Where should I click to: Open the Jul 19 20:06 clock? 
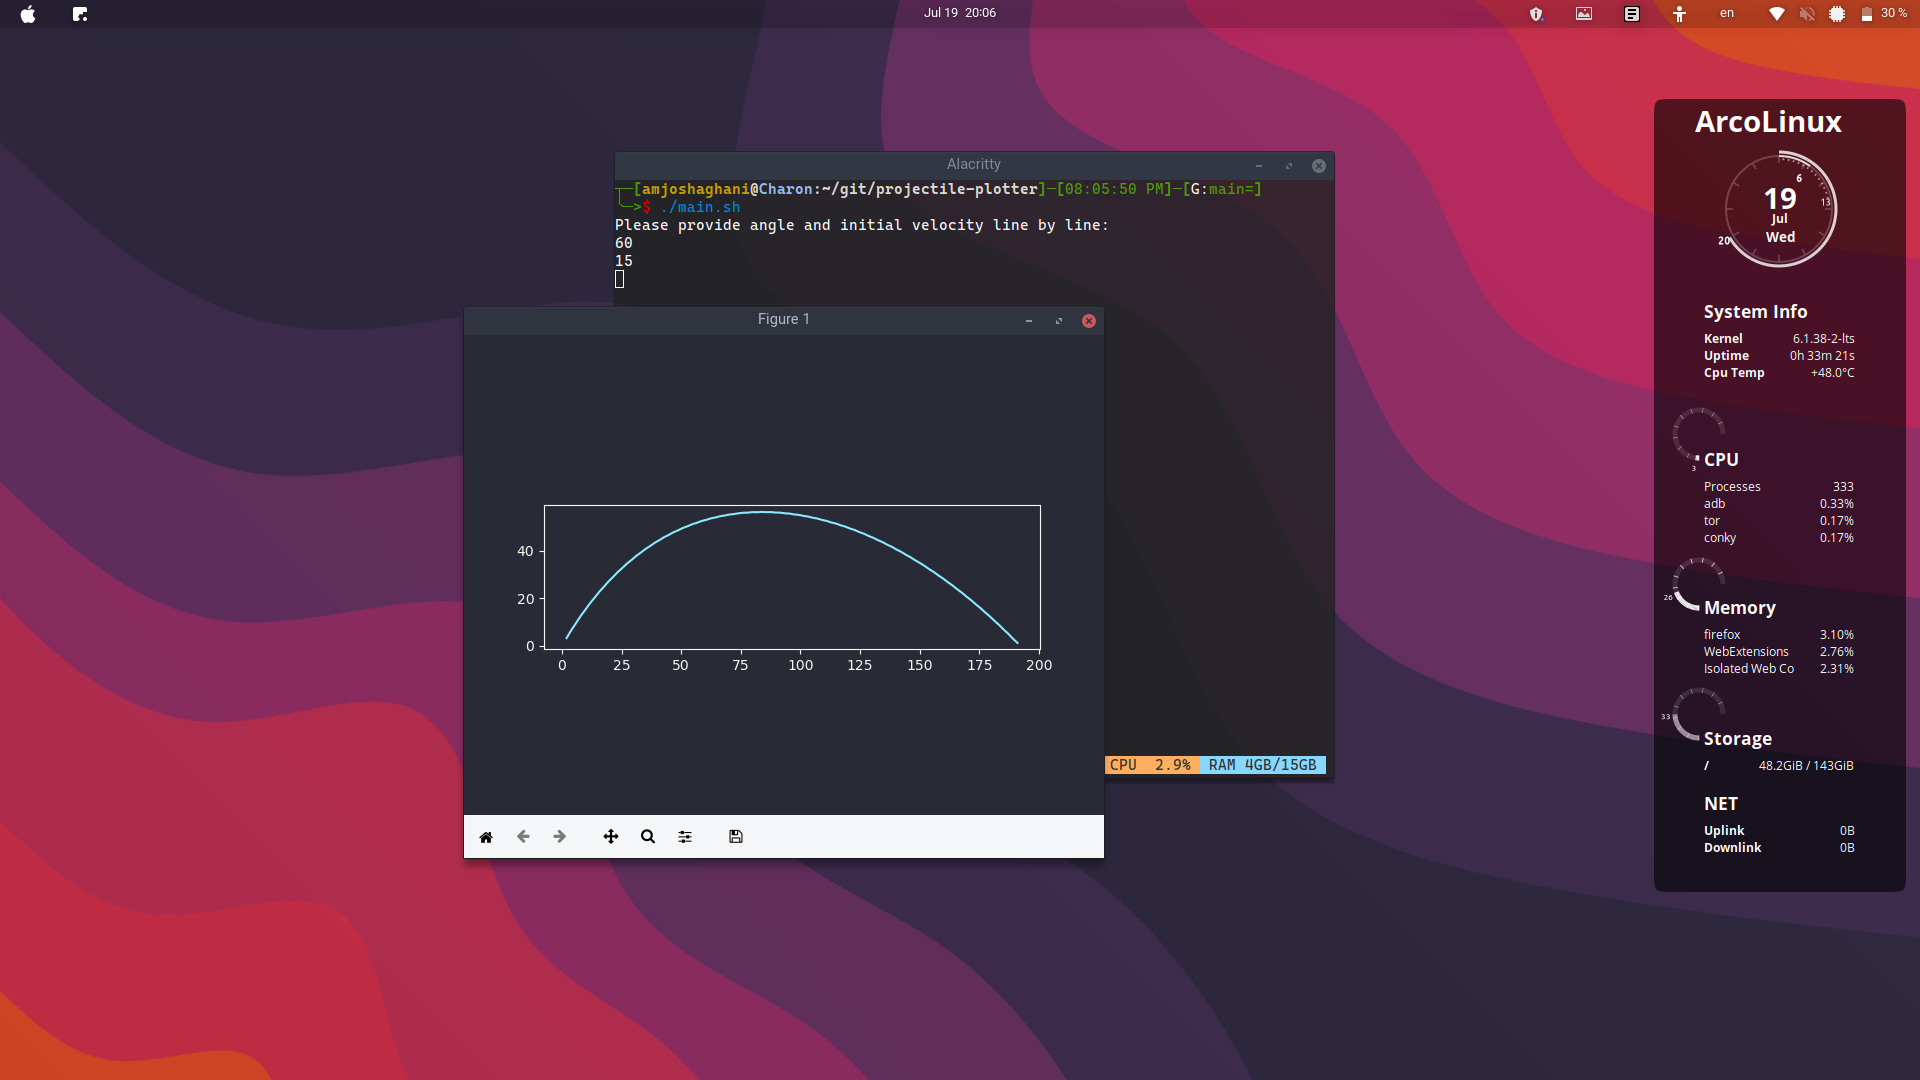(x=960, y=13)
